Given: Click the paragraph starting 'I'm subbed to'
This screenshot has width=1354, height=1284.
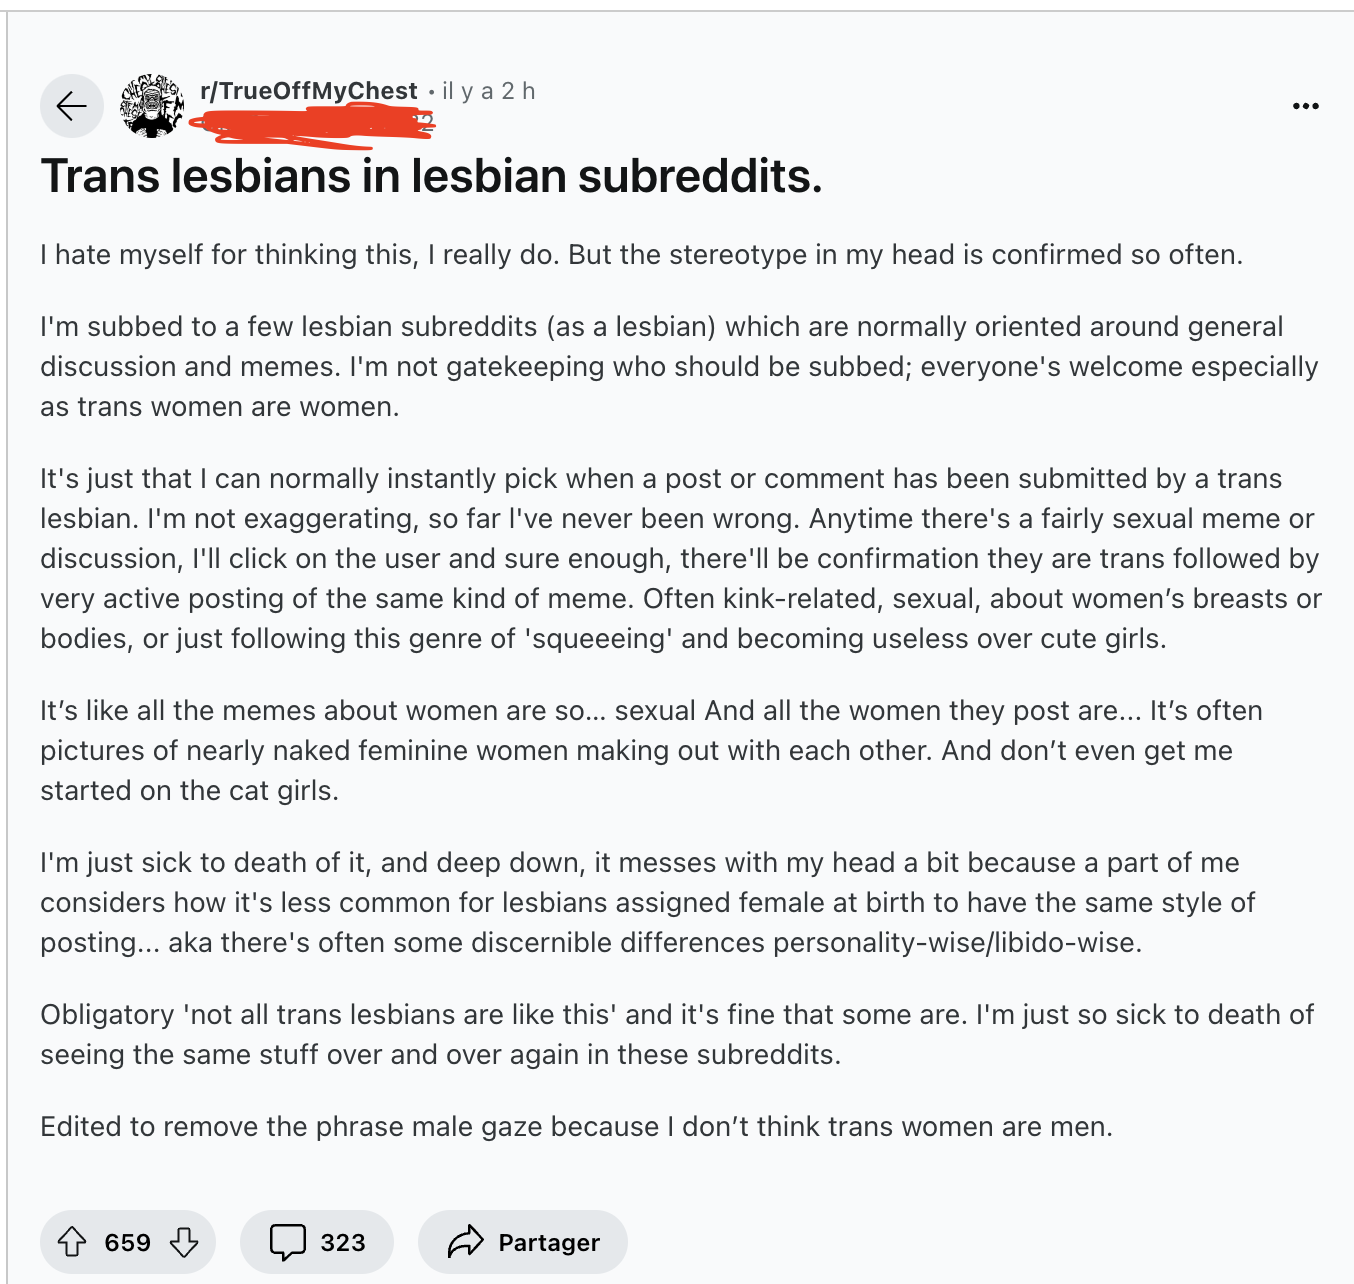Looking at the screenshot, I should [679, 367].
